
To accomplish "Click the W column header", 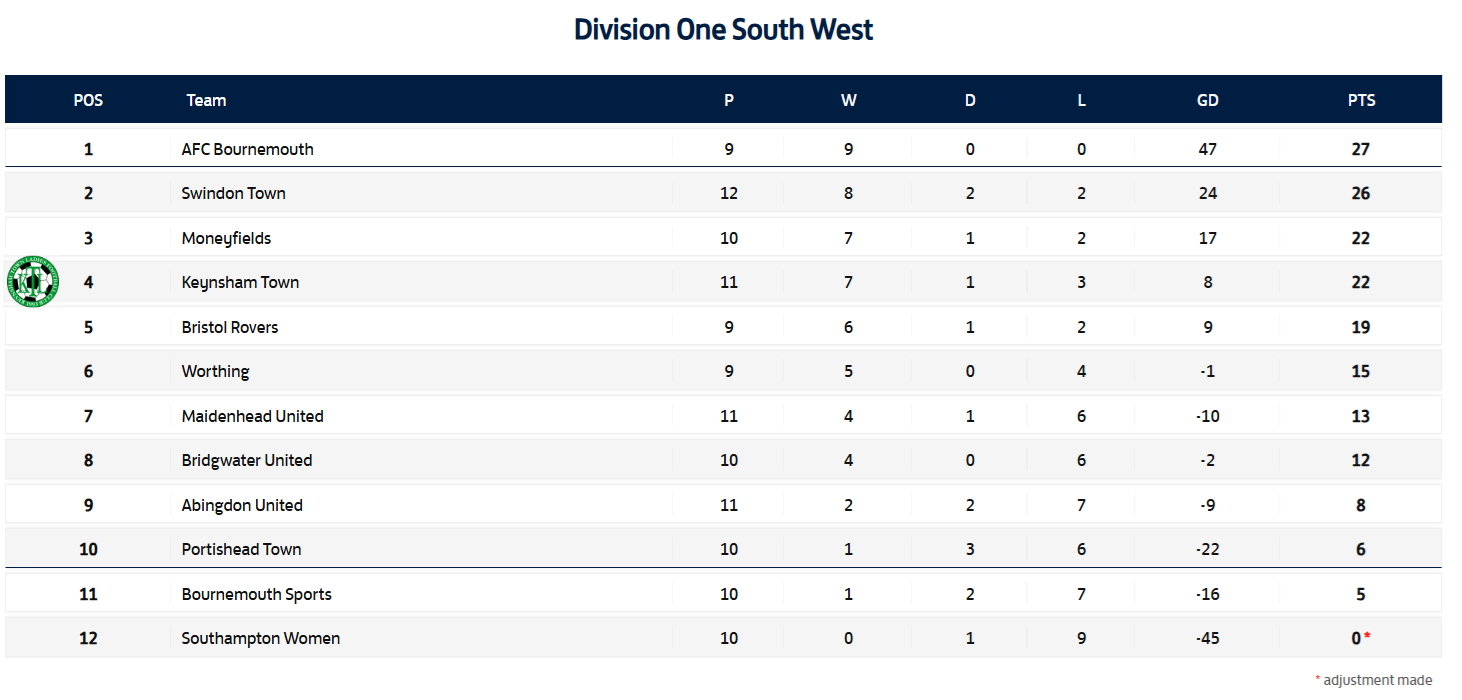I will click(x=849, y=100).
